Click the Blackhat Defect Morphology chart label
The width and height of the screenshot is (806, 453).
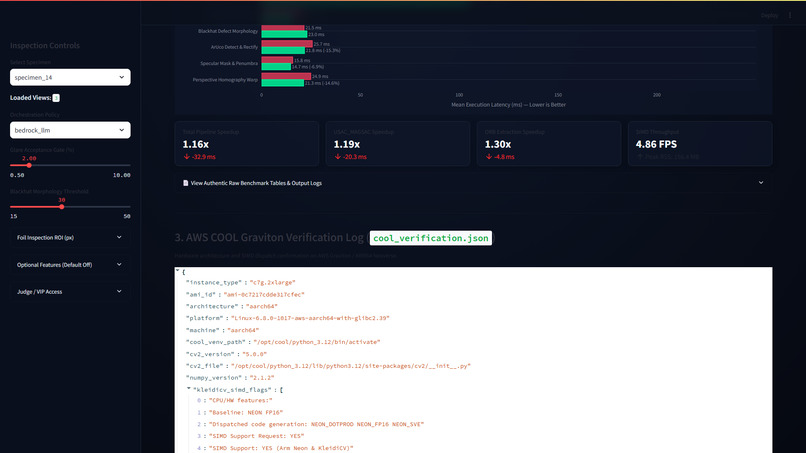click(228, 31)
